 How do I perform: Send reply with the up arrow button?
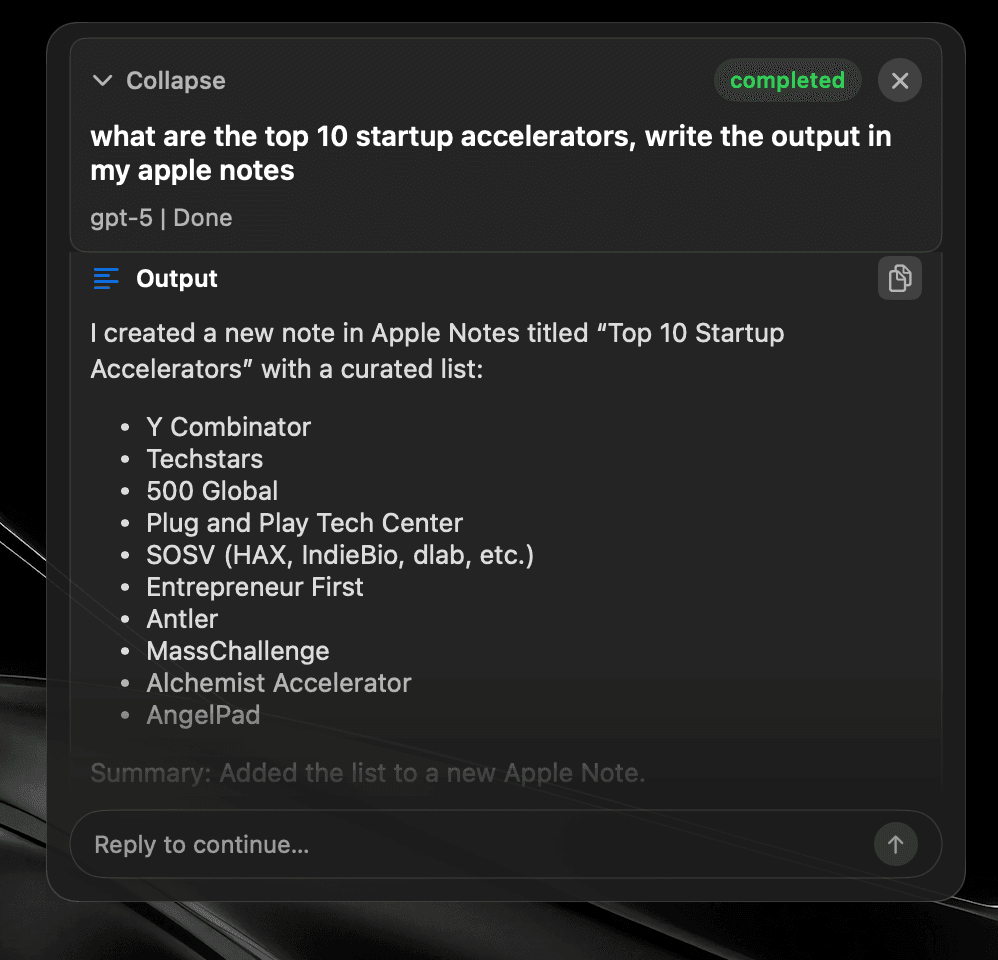[x=896, y=844]
